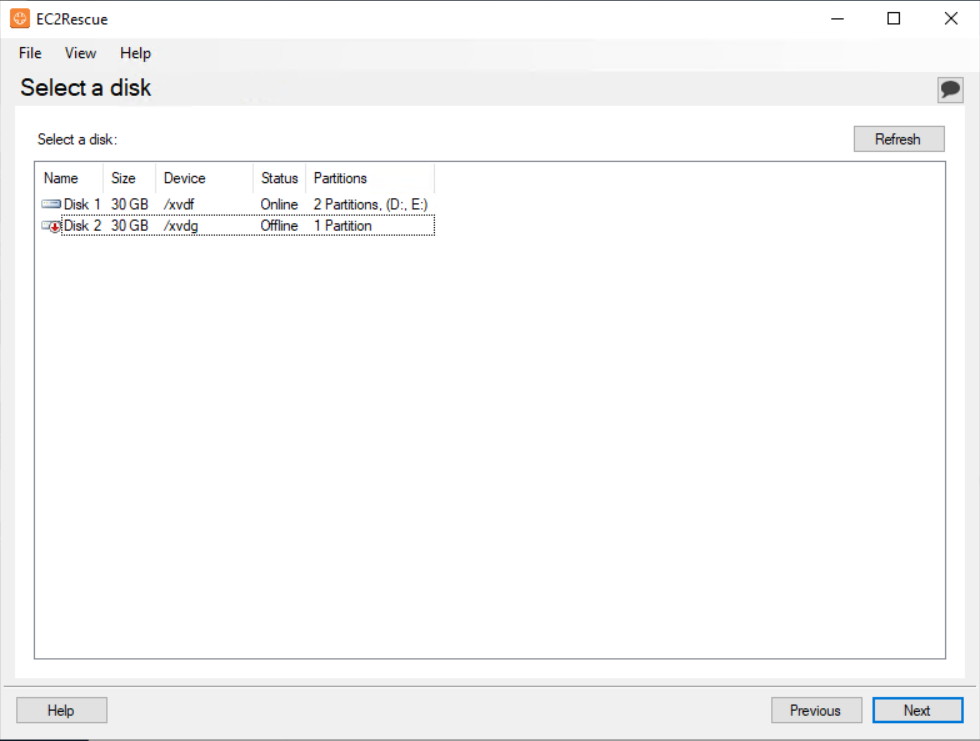Open the Help menu in menu bar
This screenshot has height=741, width=980.
click(x=136, y=53)
